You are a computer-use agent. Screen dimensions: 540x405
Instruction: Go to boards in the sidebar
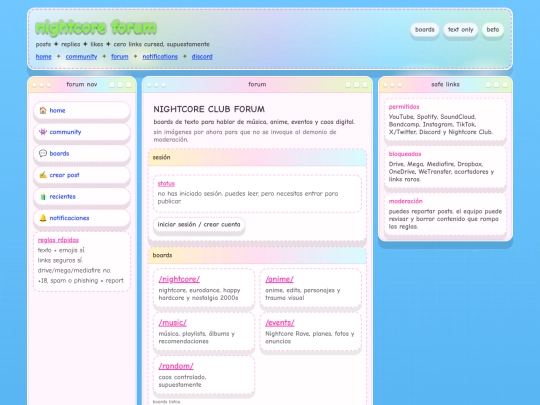click(82, 154)
